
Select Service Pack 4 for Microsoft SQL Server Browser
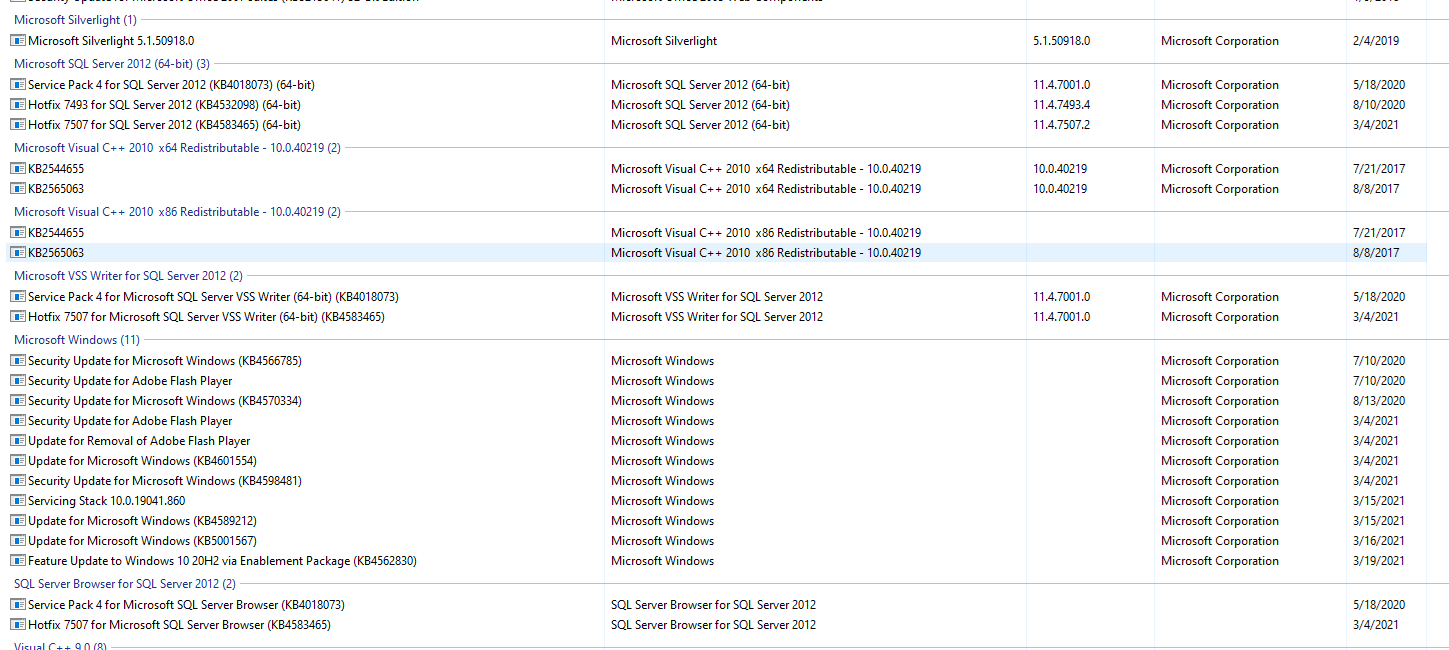[x=186, y=605]
